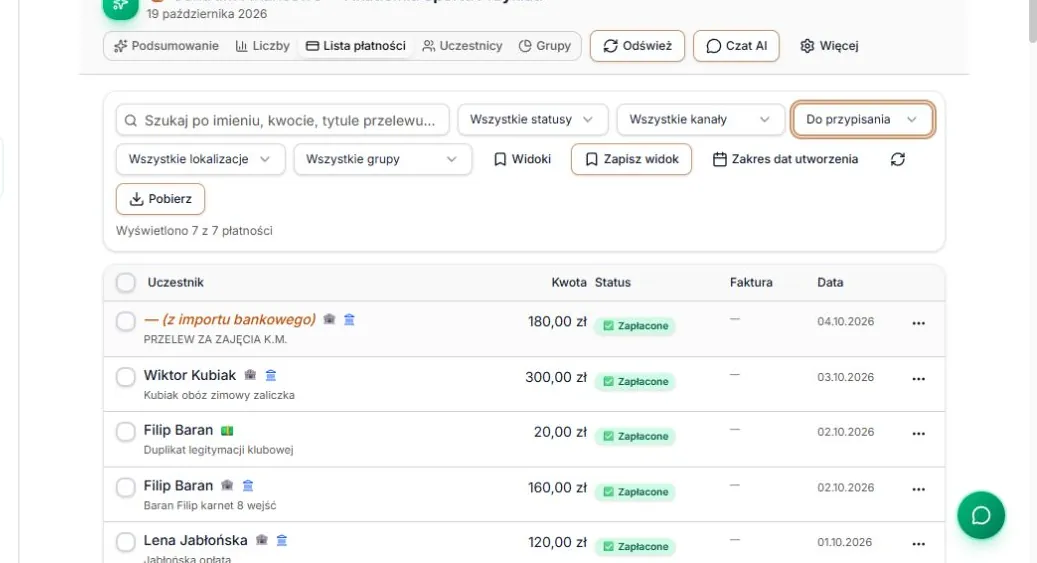Open Wszystkie lokalizacje dropdown
Viewport: 1037px width, 563px height.
200,159
